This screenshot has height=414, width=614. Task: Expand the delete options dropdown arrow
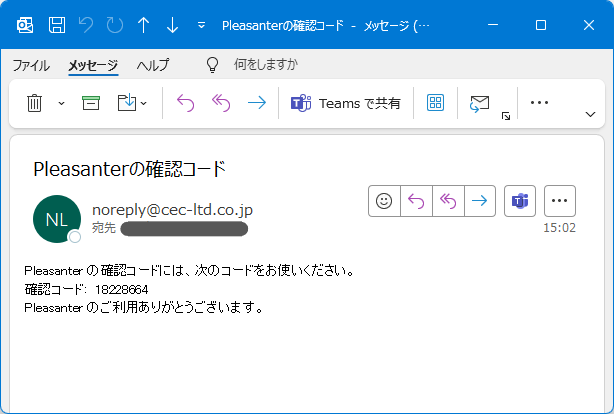(61, 103)
